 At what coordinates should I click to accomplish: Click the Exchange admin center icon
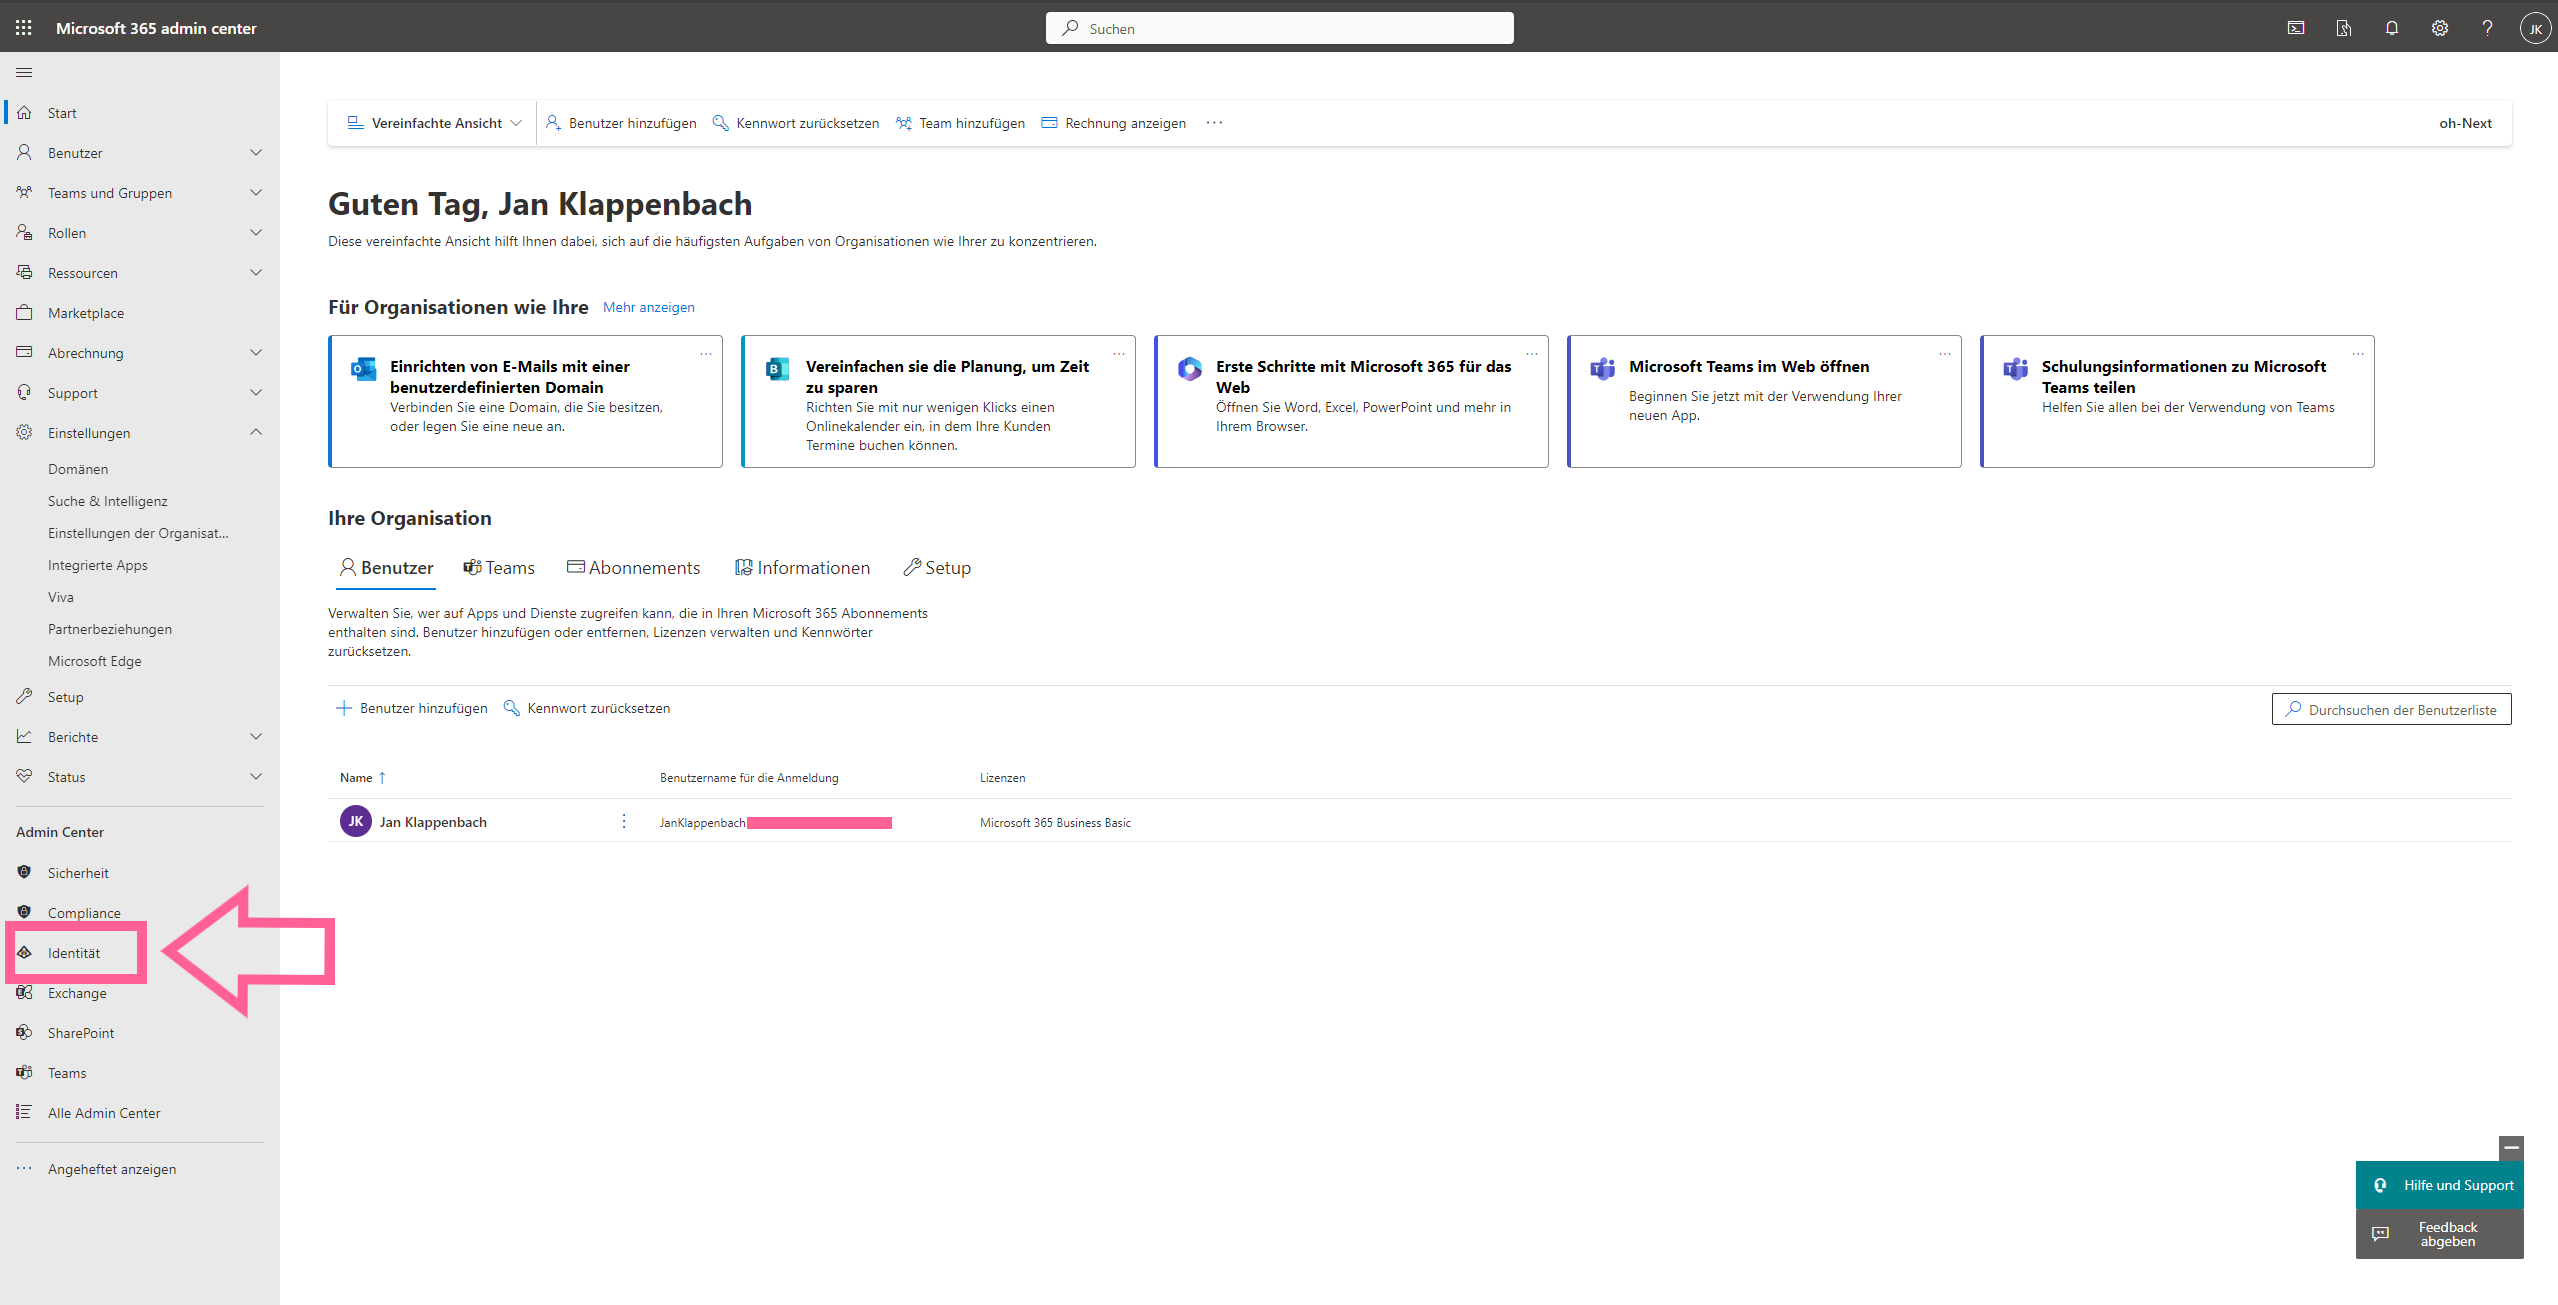click(x=24, y=992)
